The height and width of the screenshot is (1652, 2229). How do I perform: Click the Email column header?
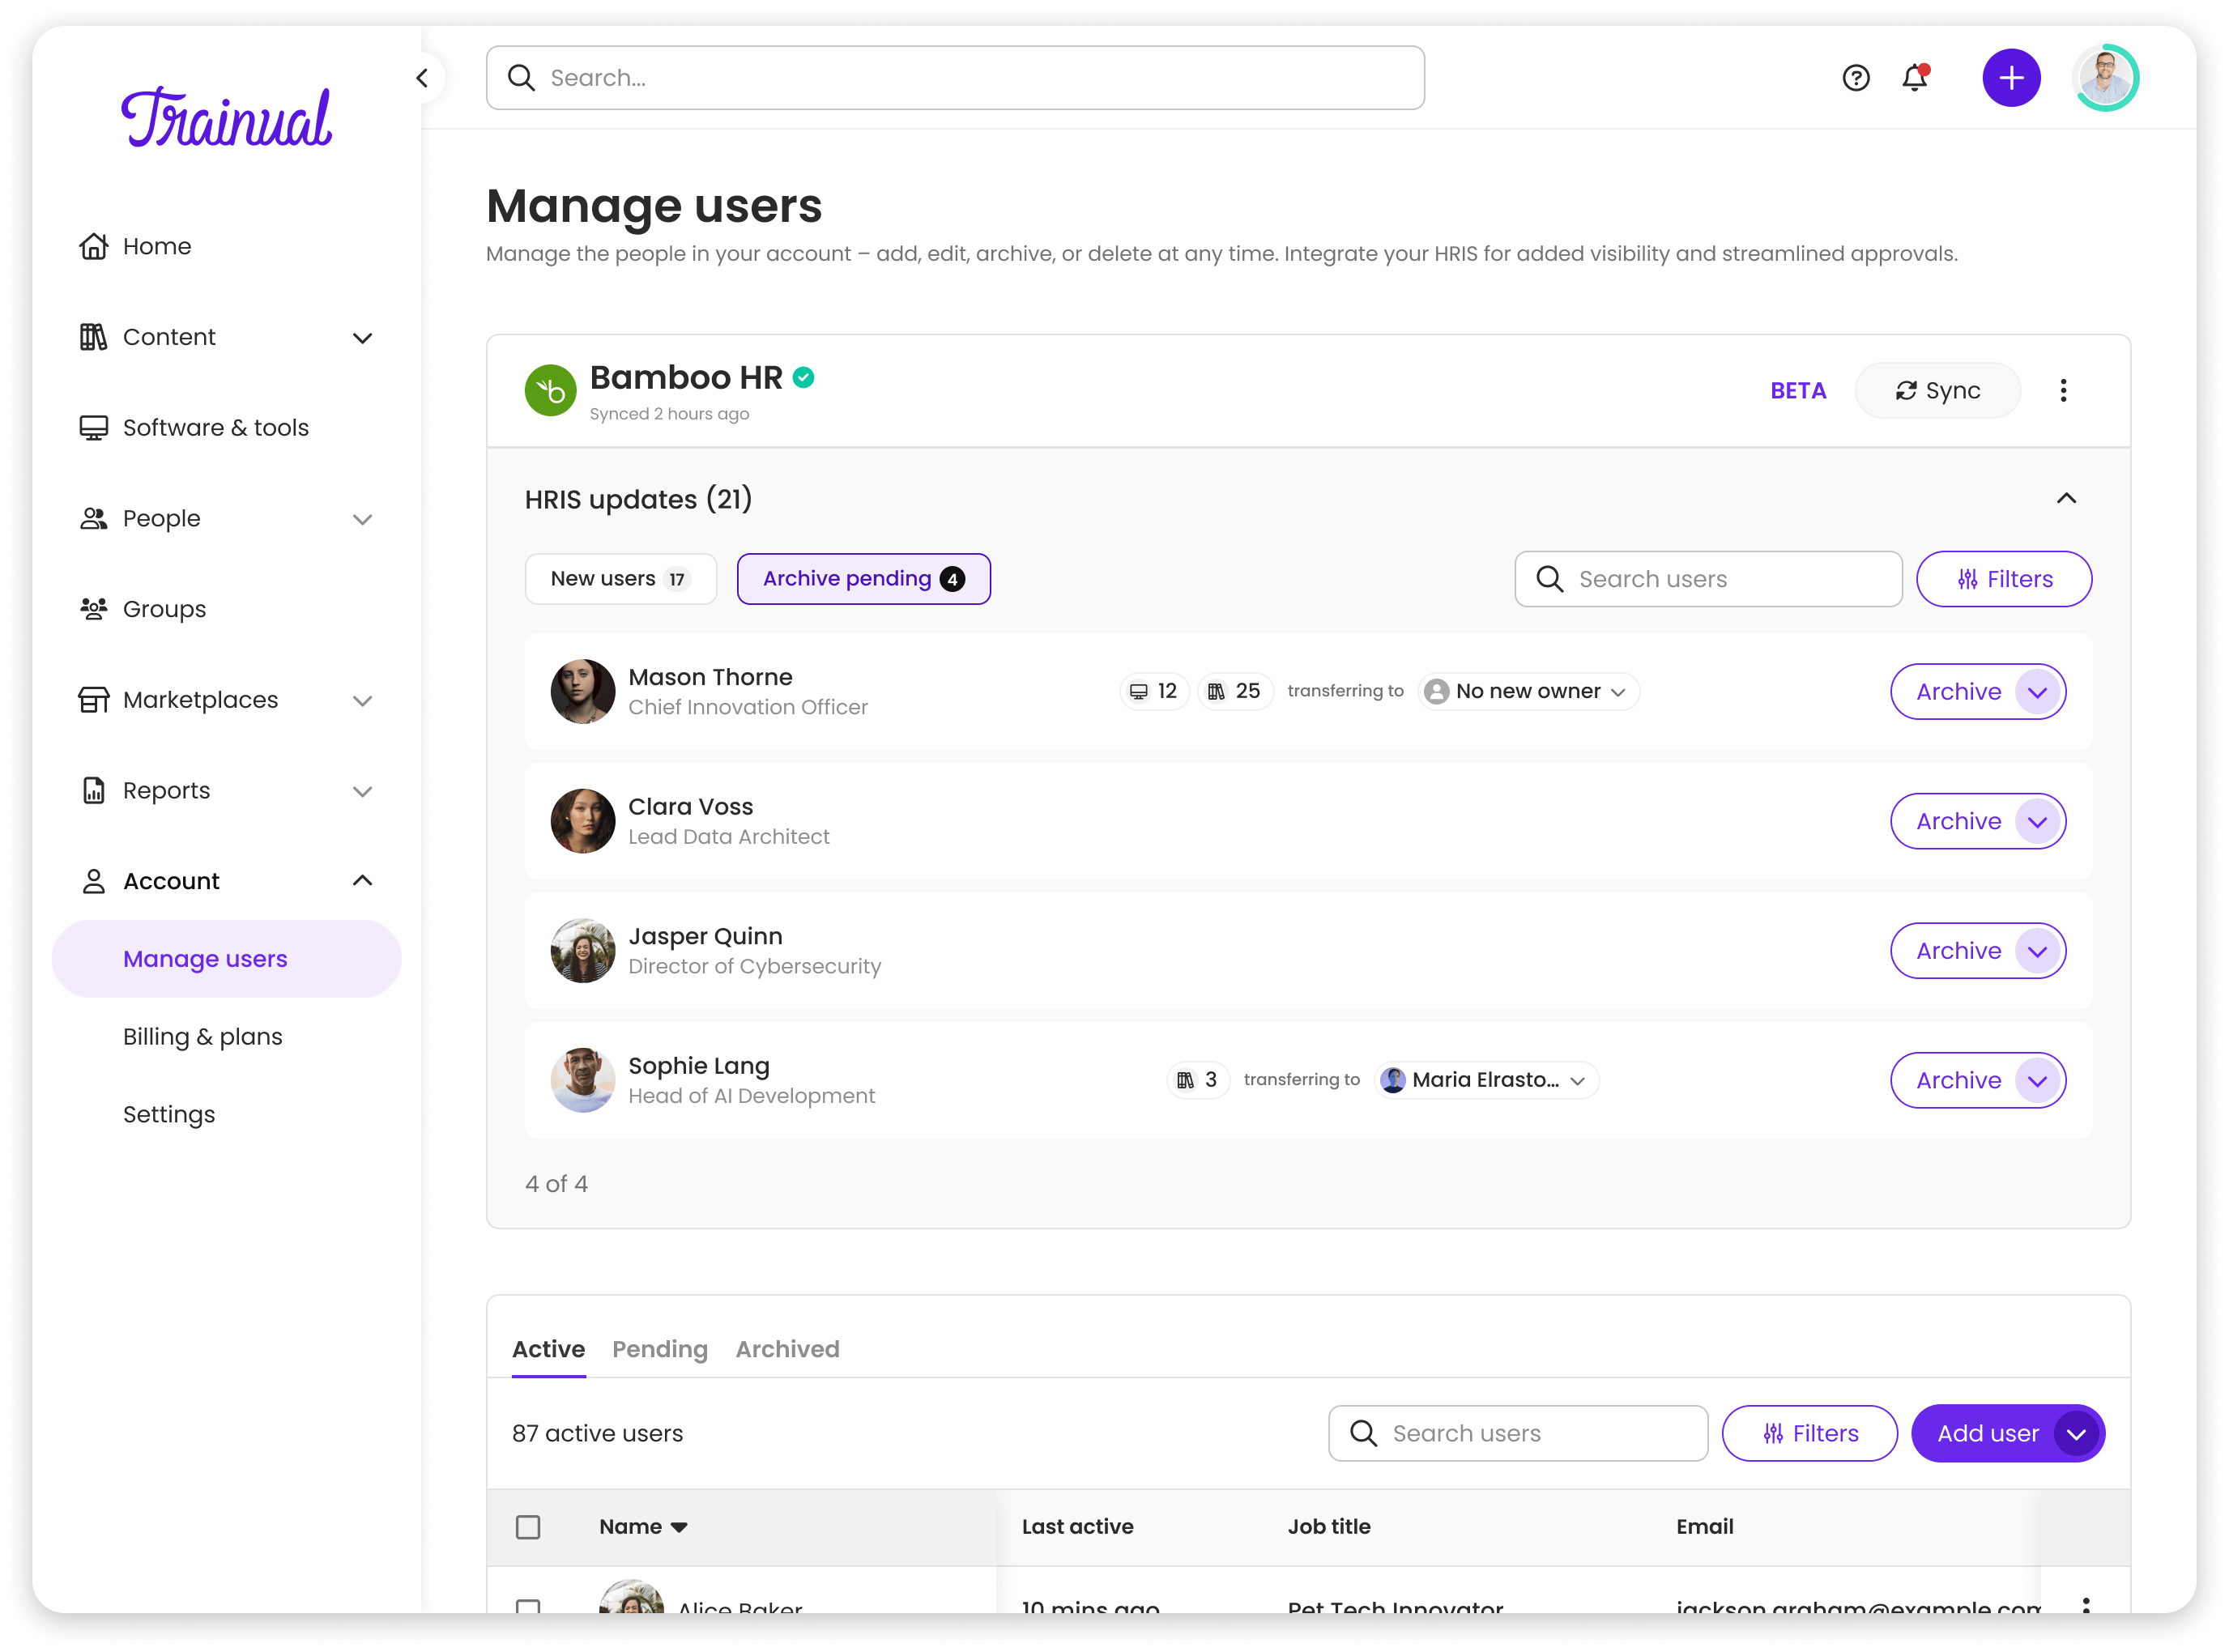click(x=1704, y=1526)
